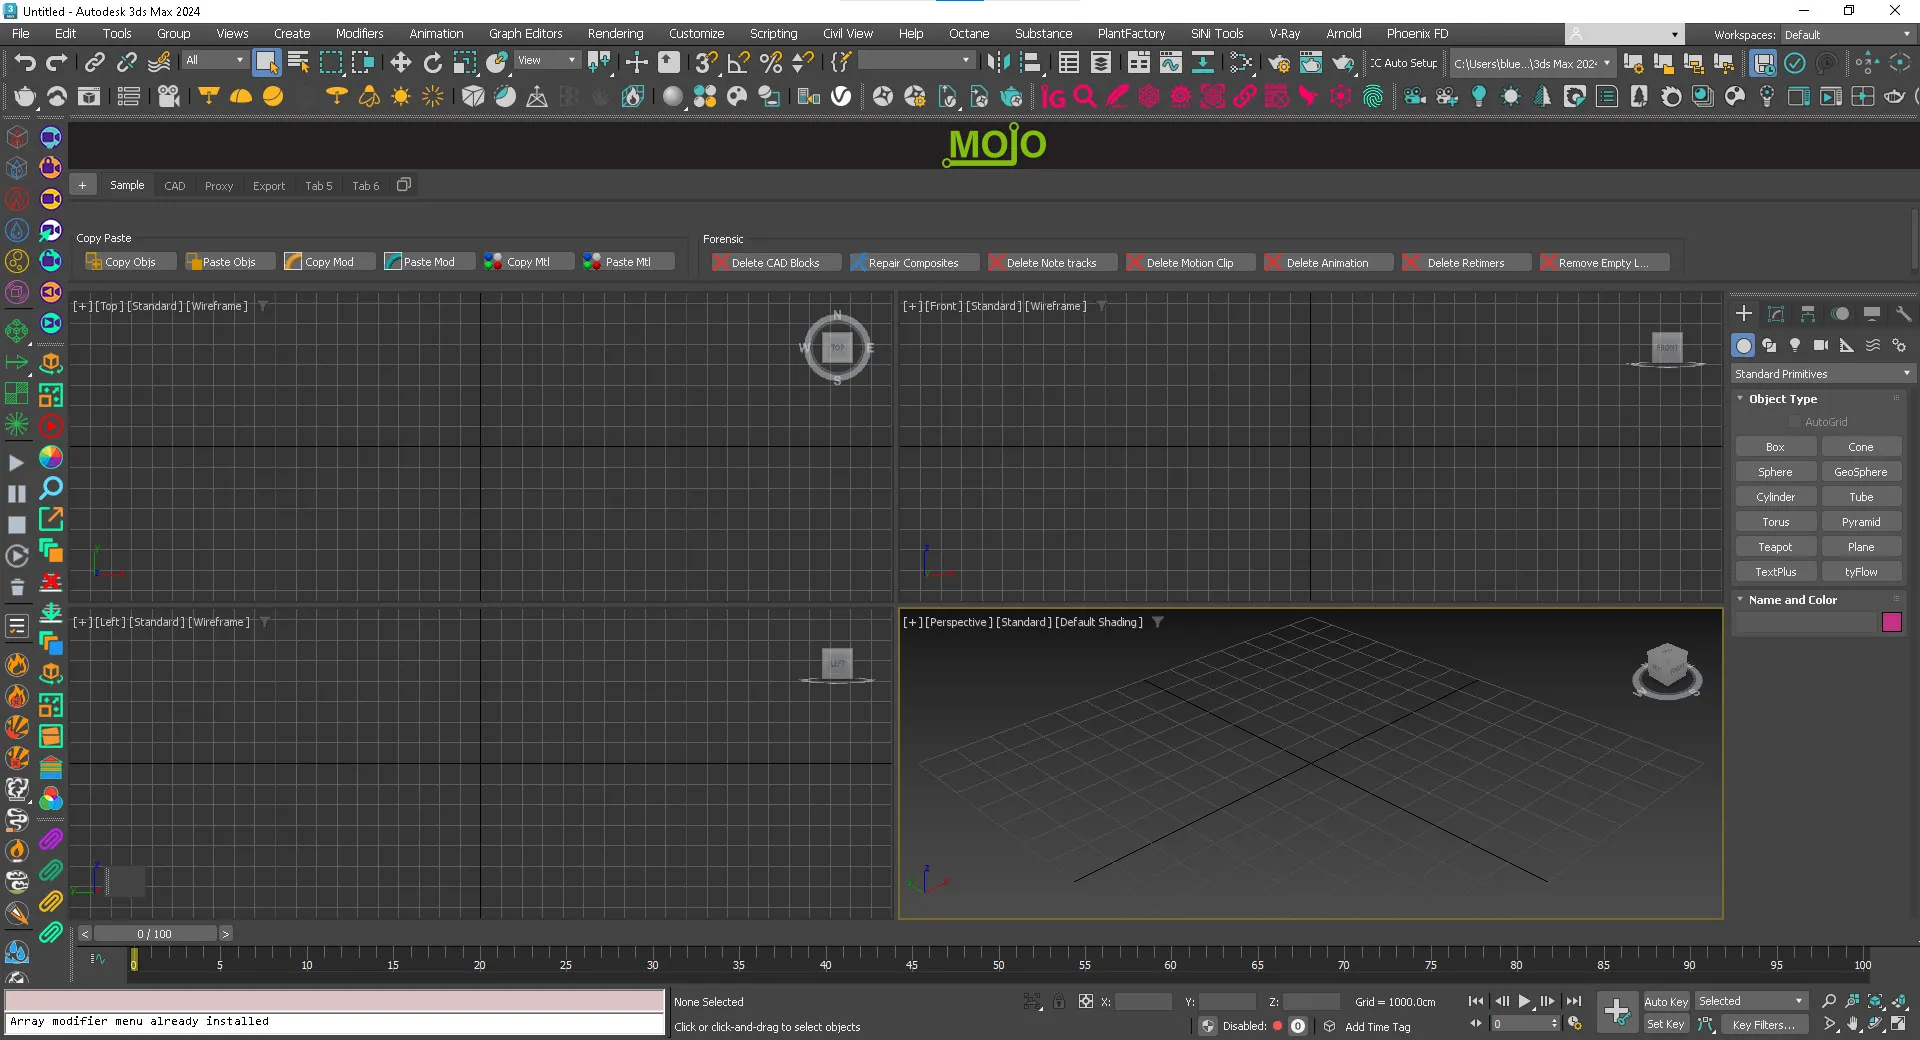Switch to Cameras create category
The width and height of the screenshot is (1920, 1040).
point(1821,345)
